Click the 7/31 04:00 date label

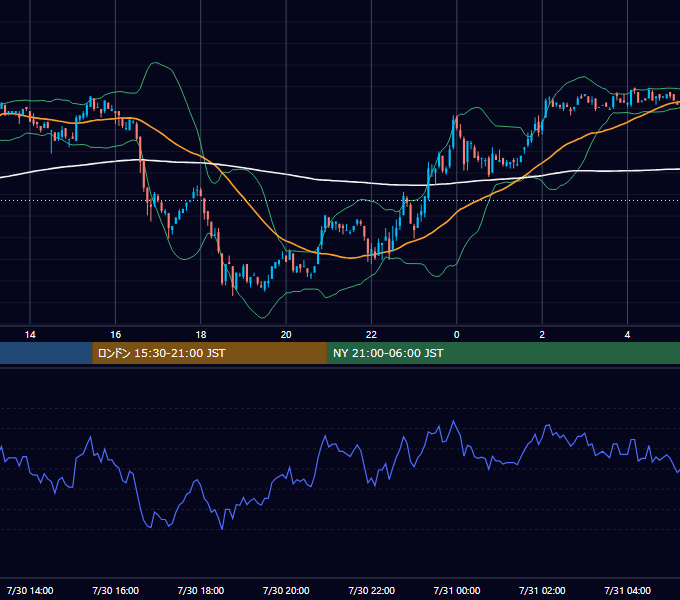point(628,590)
